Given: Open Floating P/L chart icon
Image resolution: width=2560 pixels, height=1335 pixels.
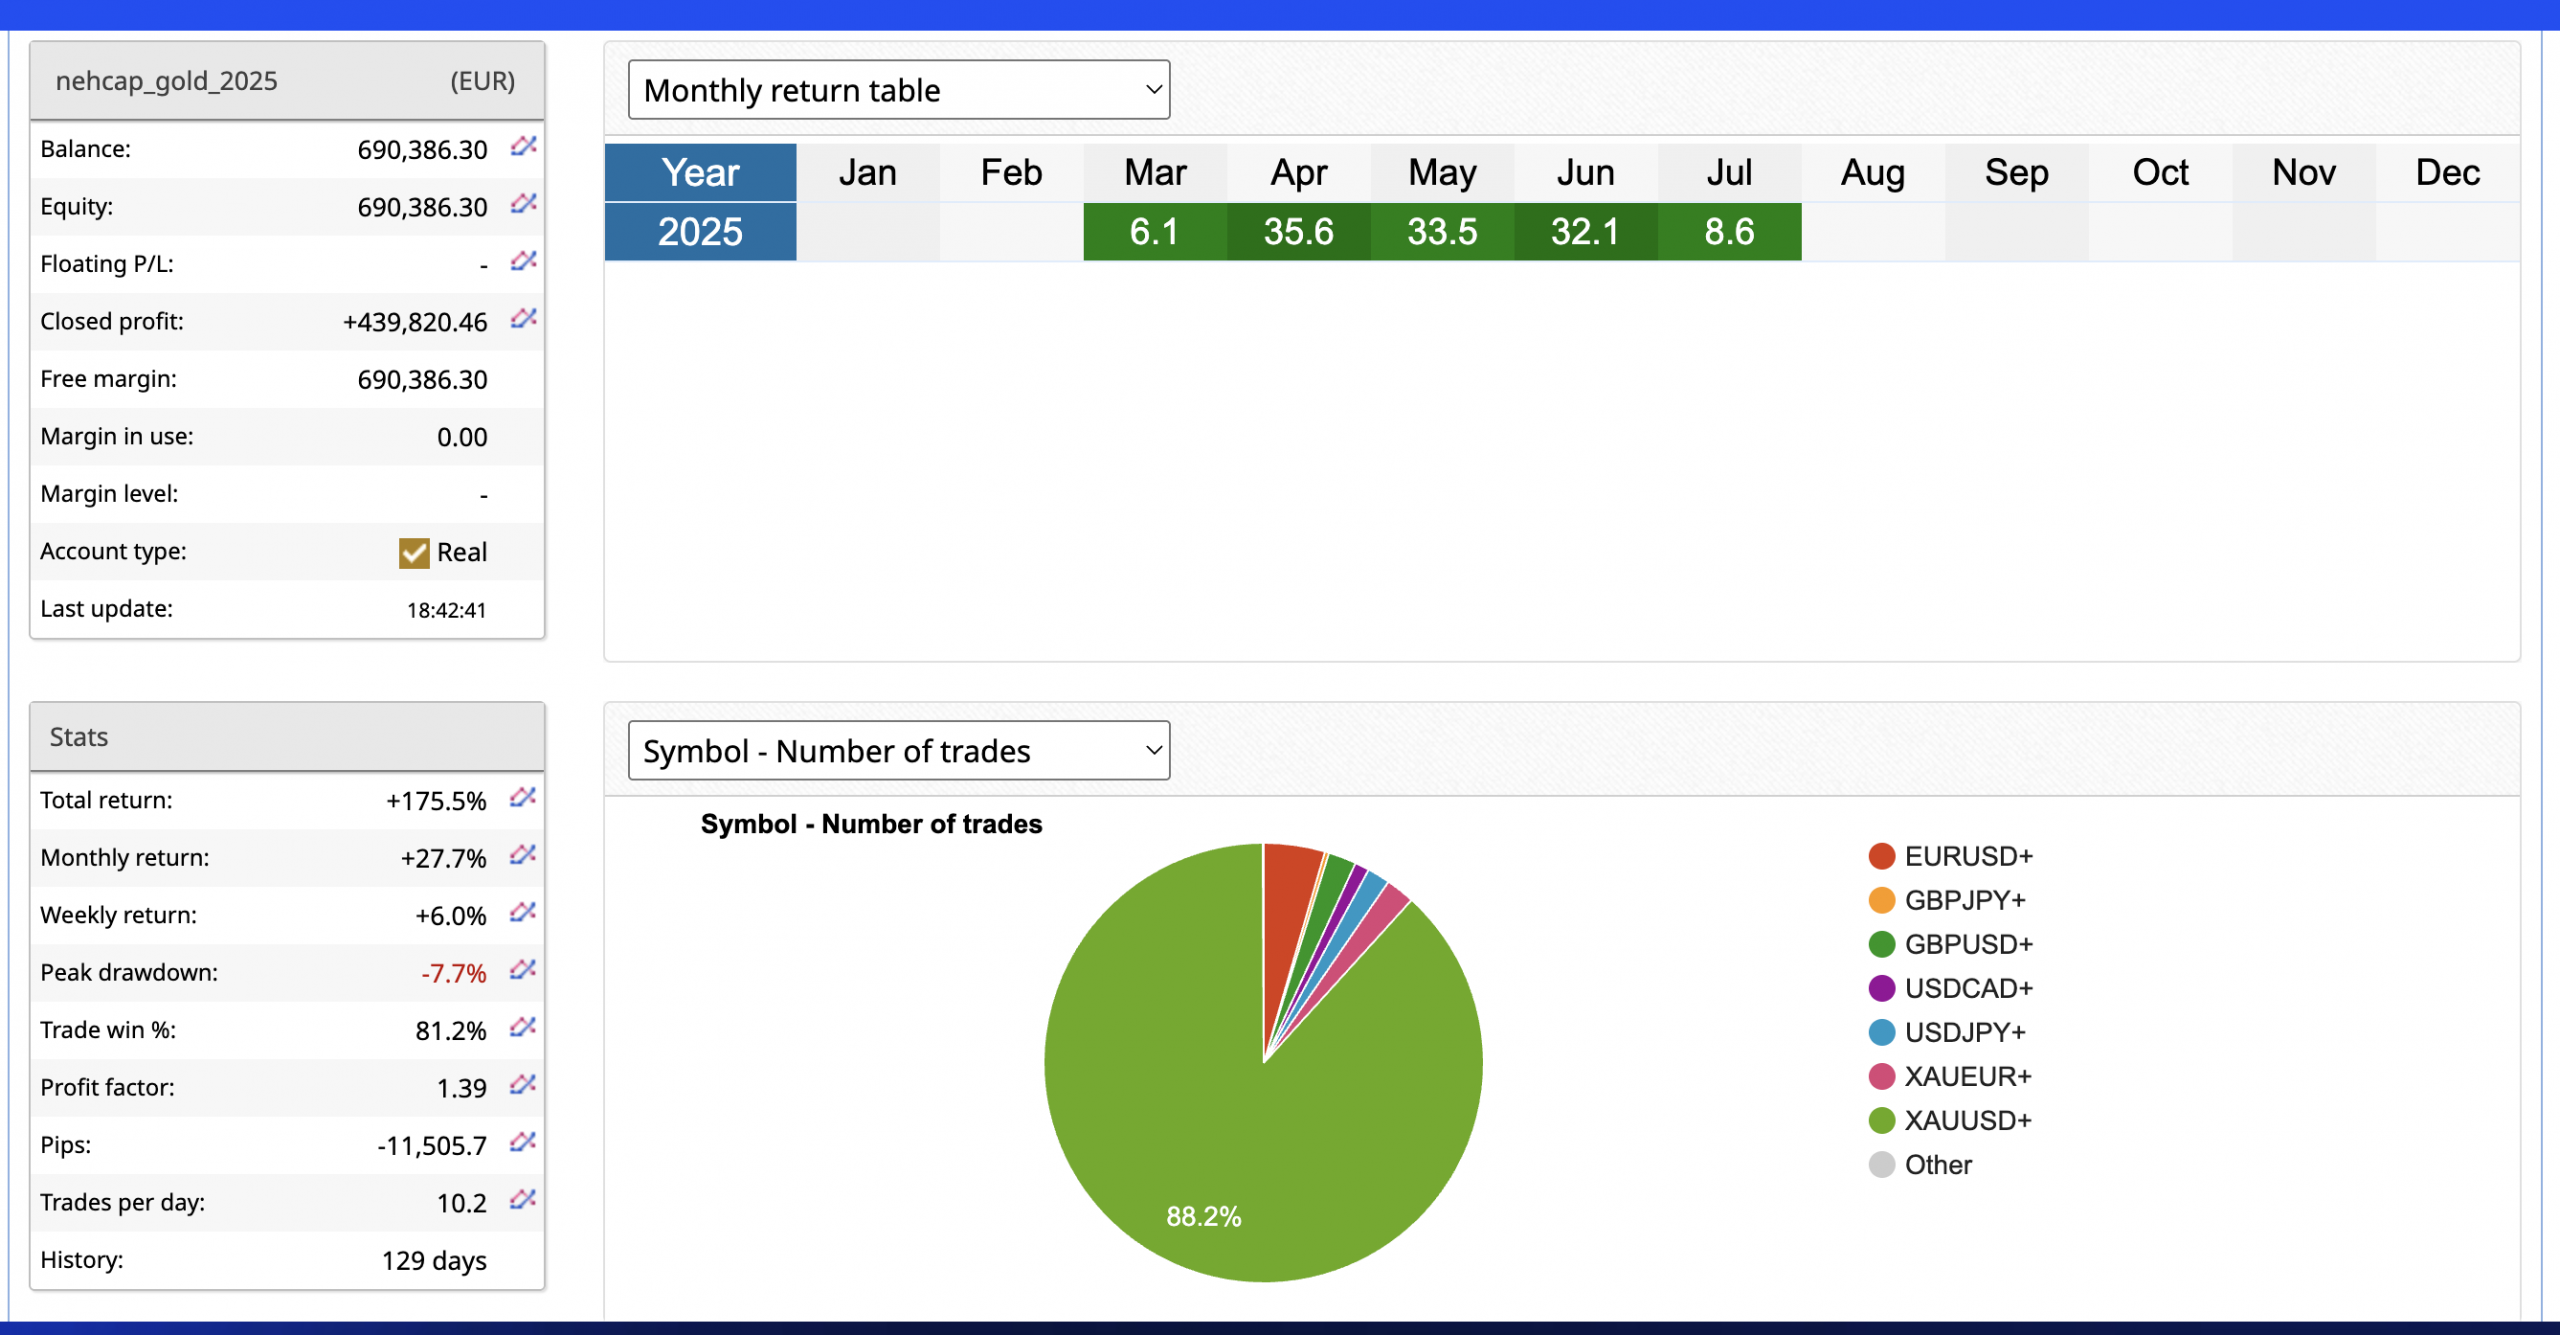Looking at the screenshot, I should click(x=523, y=261).
